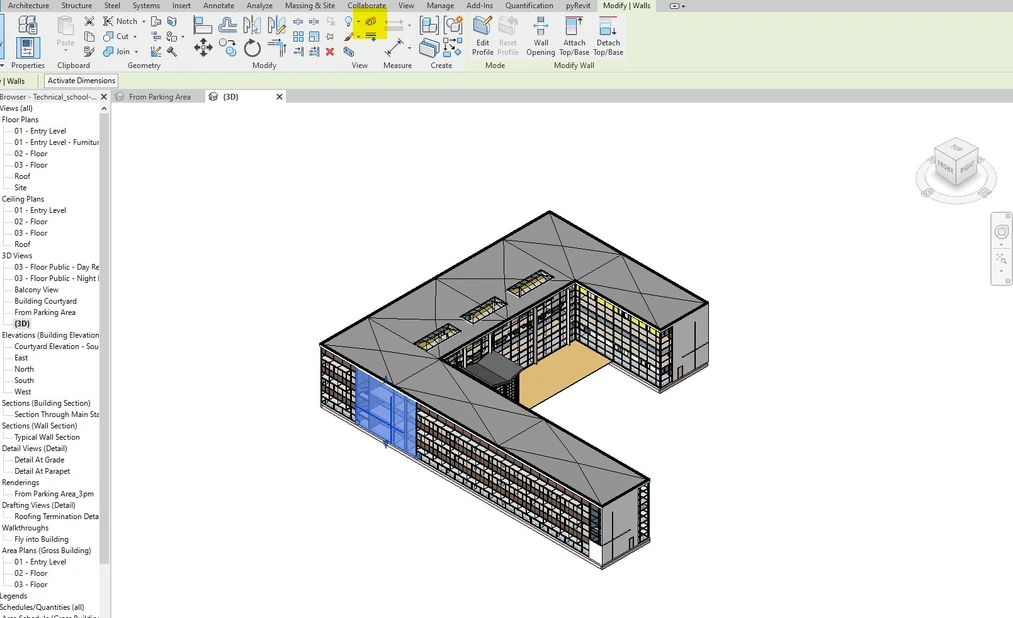The height and width of the screenshot is (618, 1013).
Task: Click the Delete (red X) tool
Action: pos(330,52)
